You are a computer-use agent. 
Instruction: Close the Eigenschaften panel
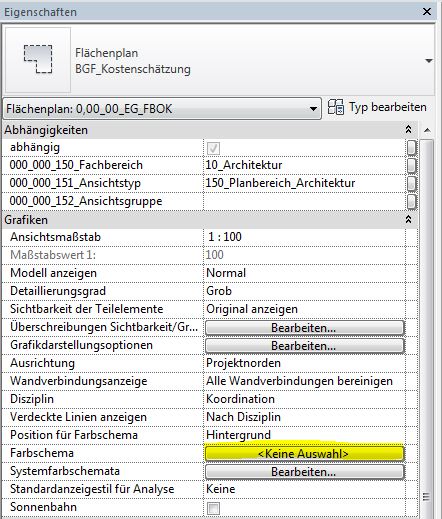427,12
